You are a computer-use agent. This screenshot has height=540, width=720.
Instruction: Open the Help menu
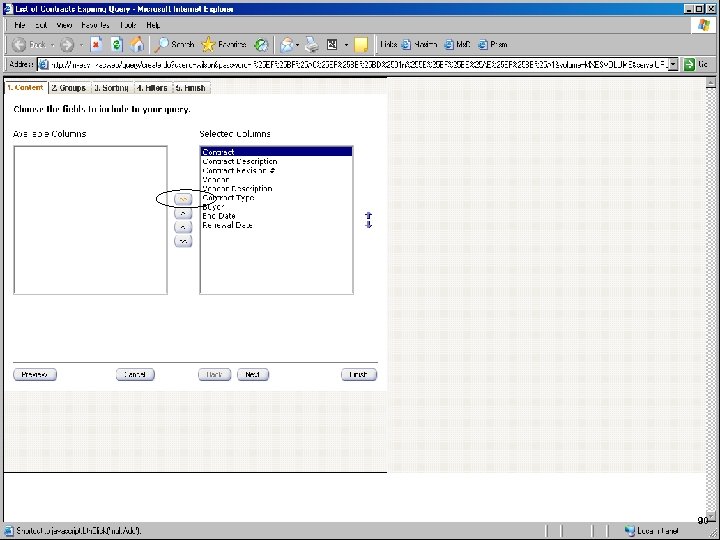[x=153, y=25]
